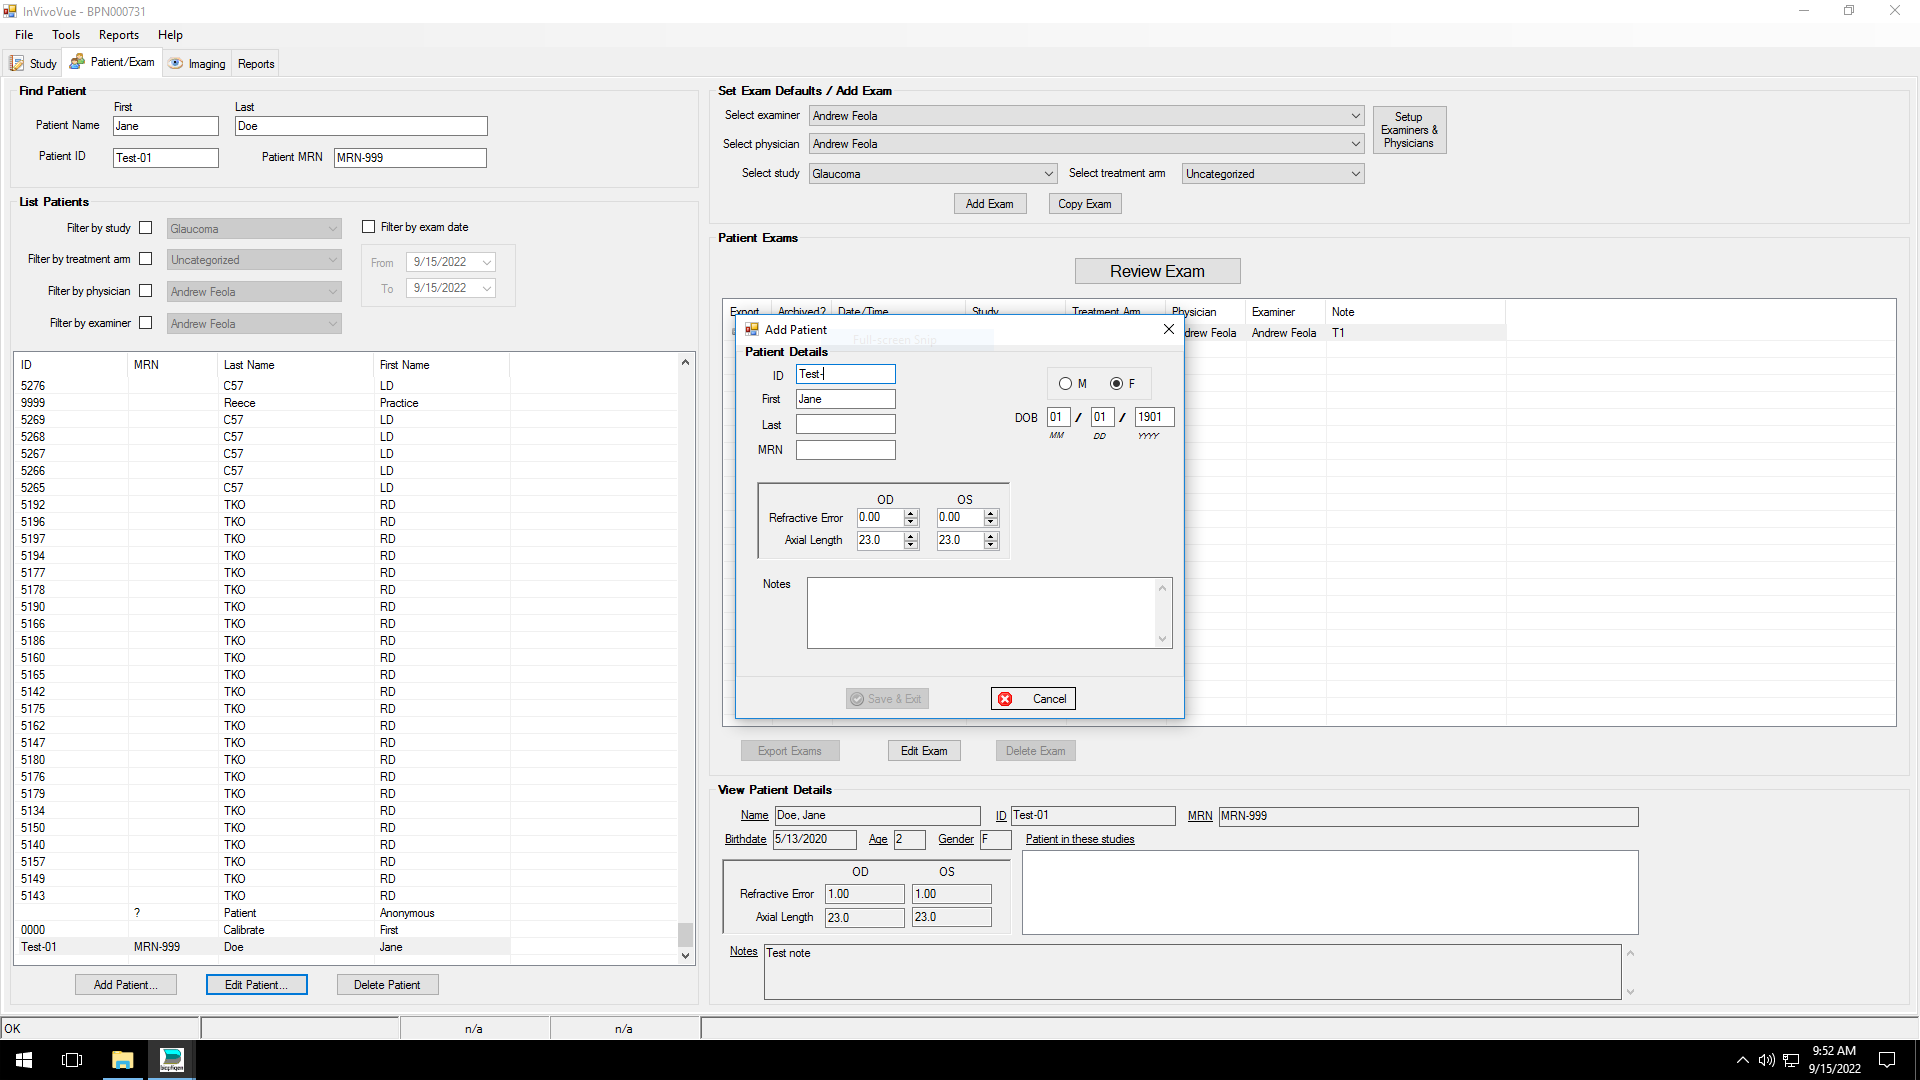Open Task View on taskbar
The image size is (1920, 1080).
(72, 1060)
